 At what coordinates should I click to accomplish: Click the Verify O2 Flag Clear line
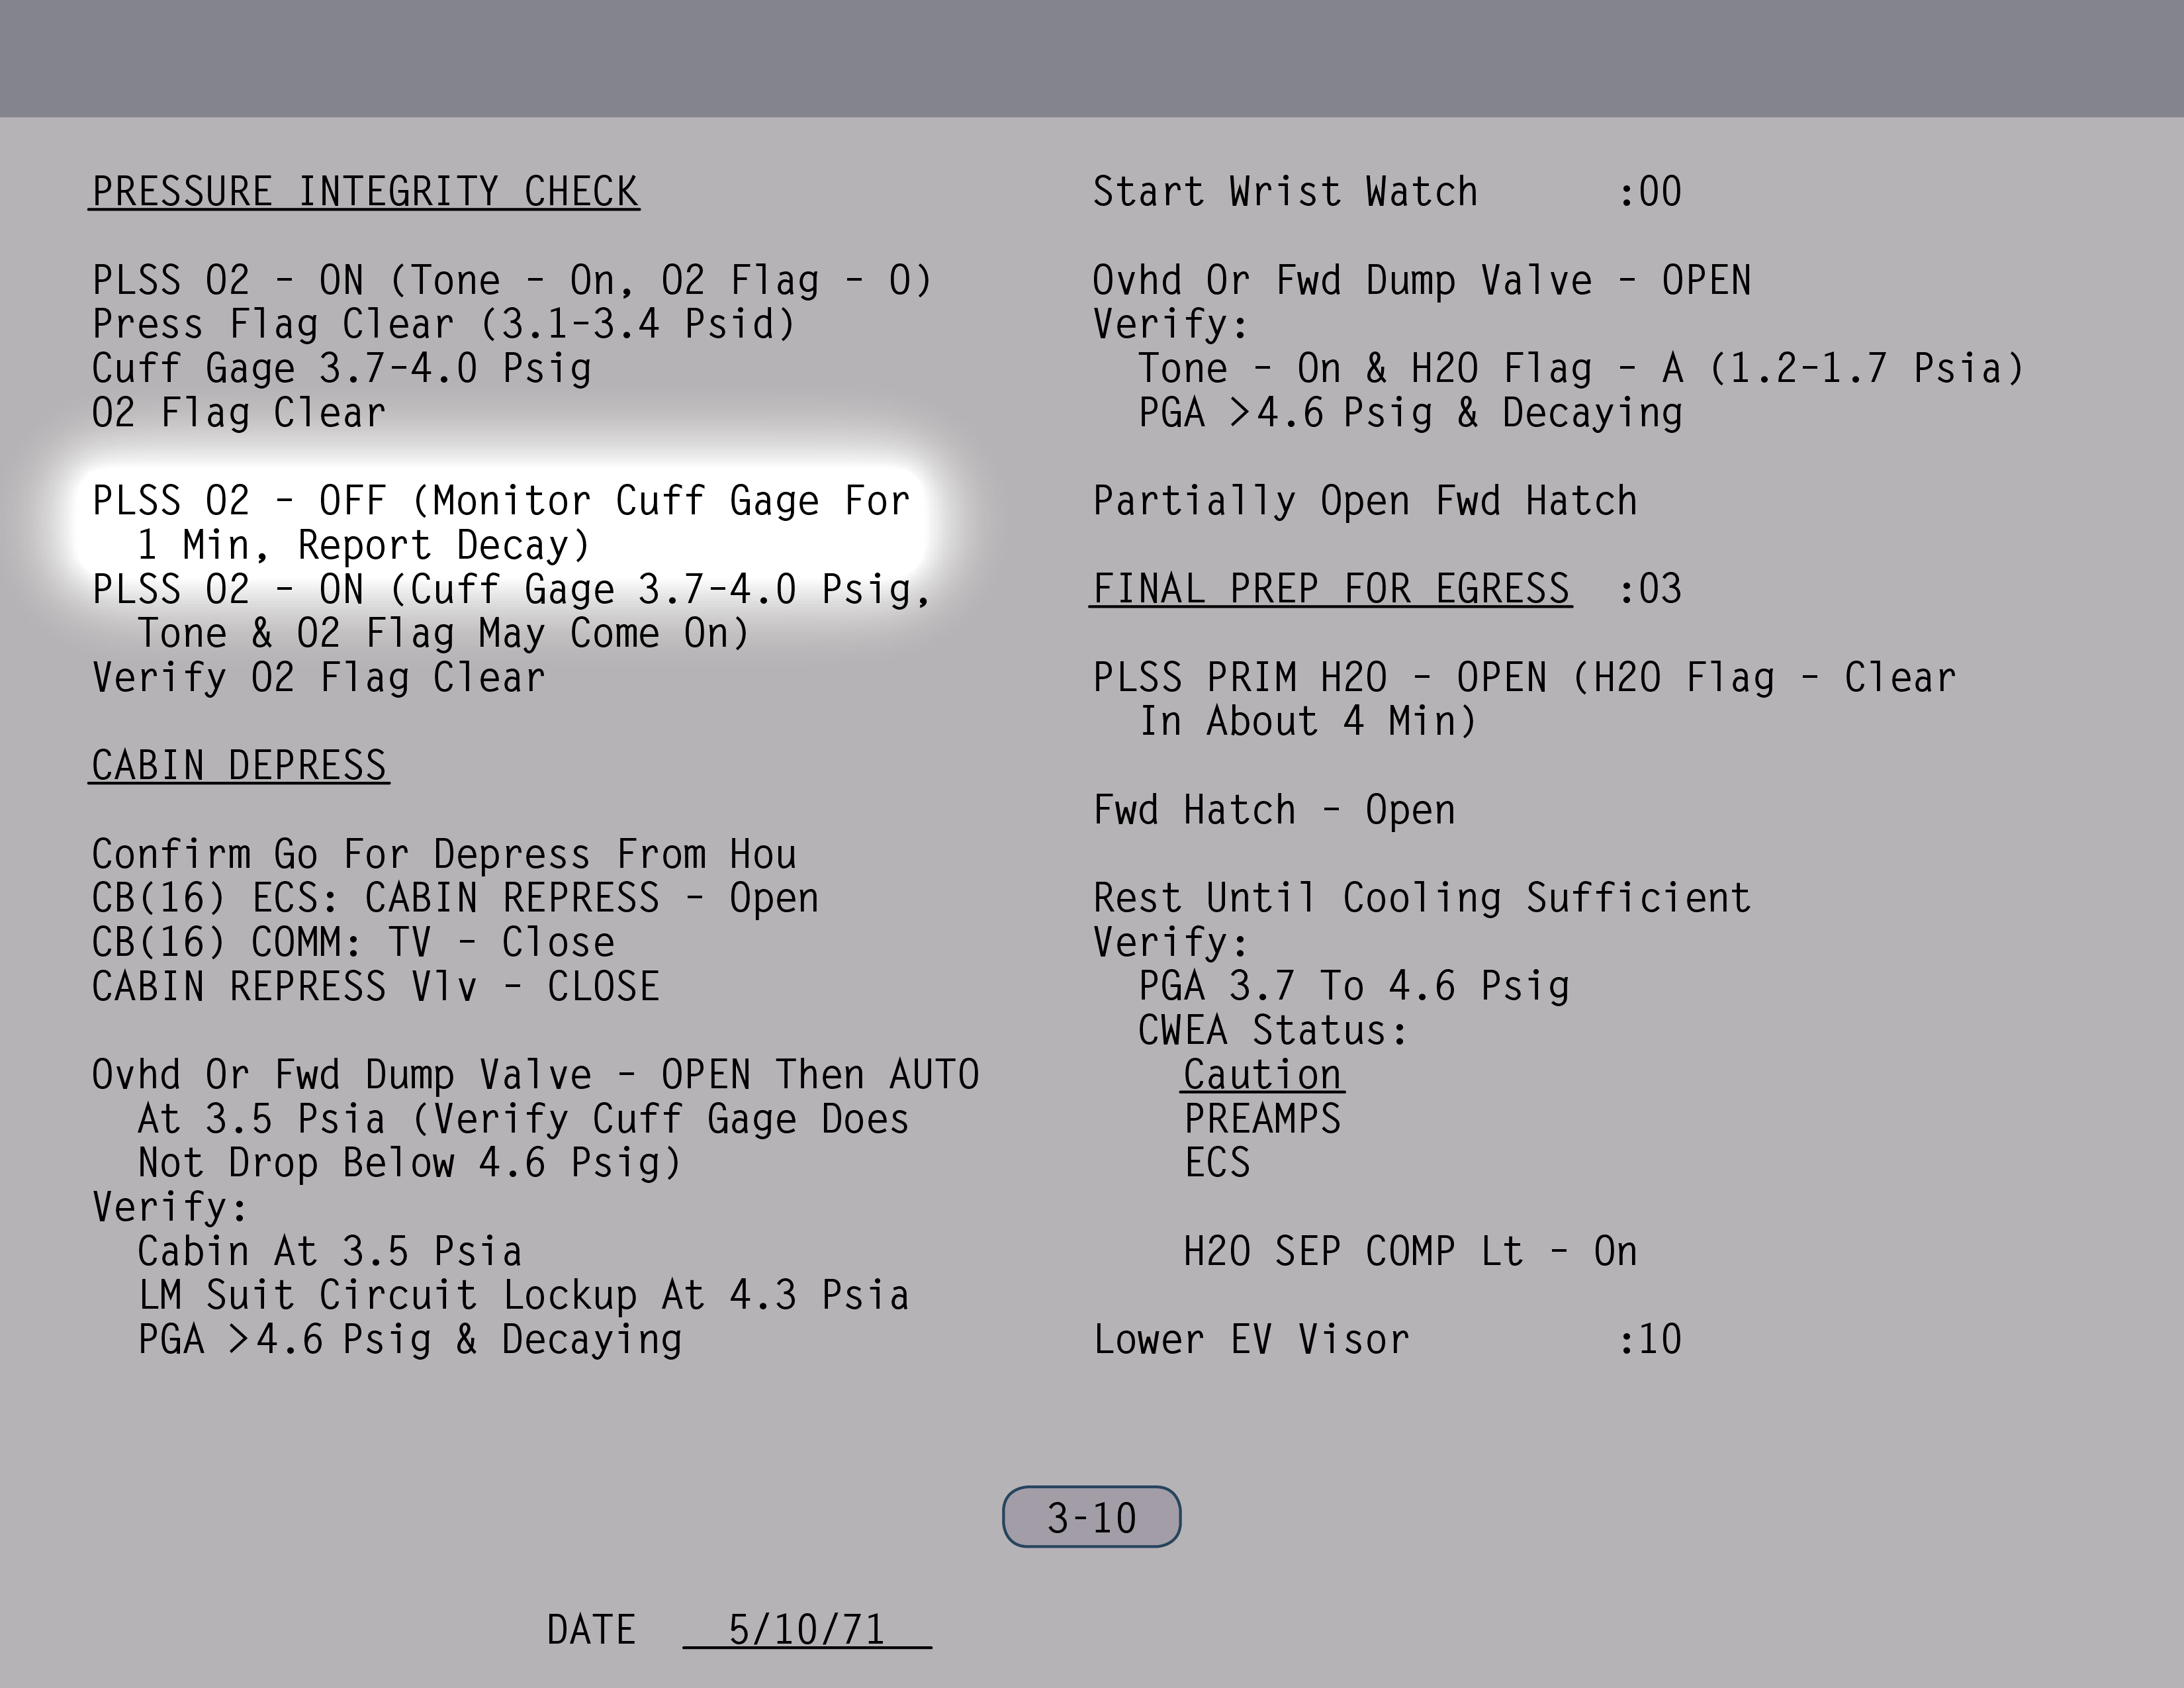coord(318,678)
